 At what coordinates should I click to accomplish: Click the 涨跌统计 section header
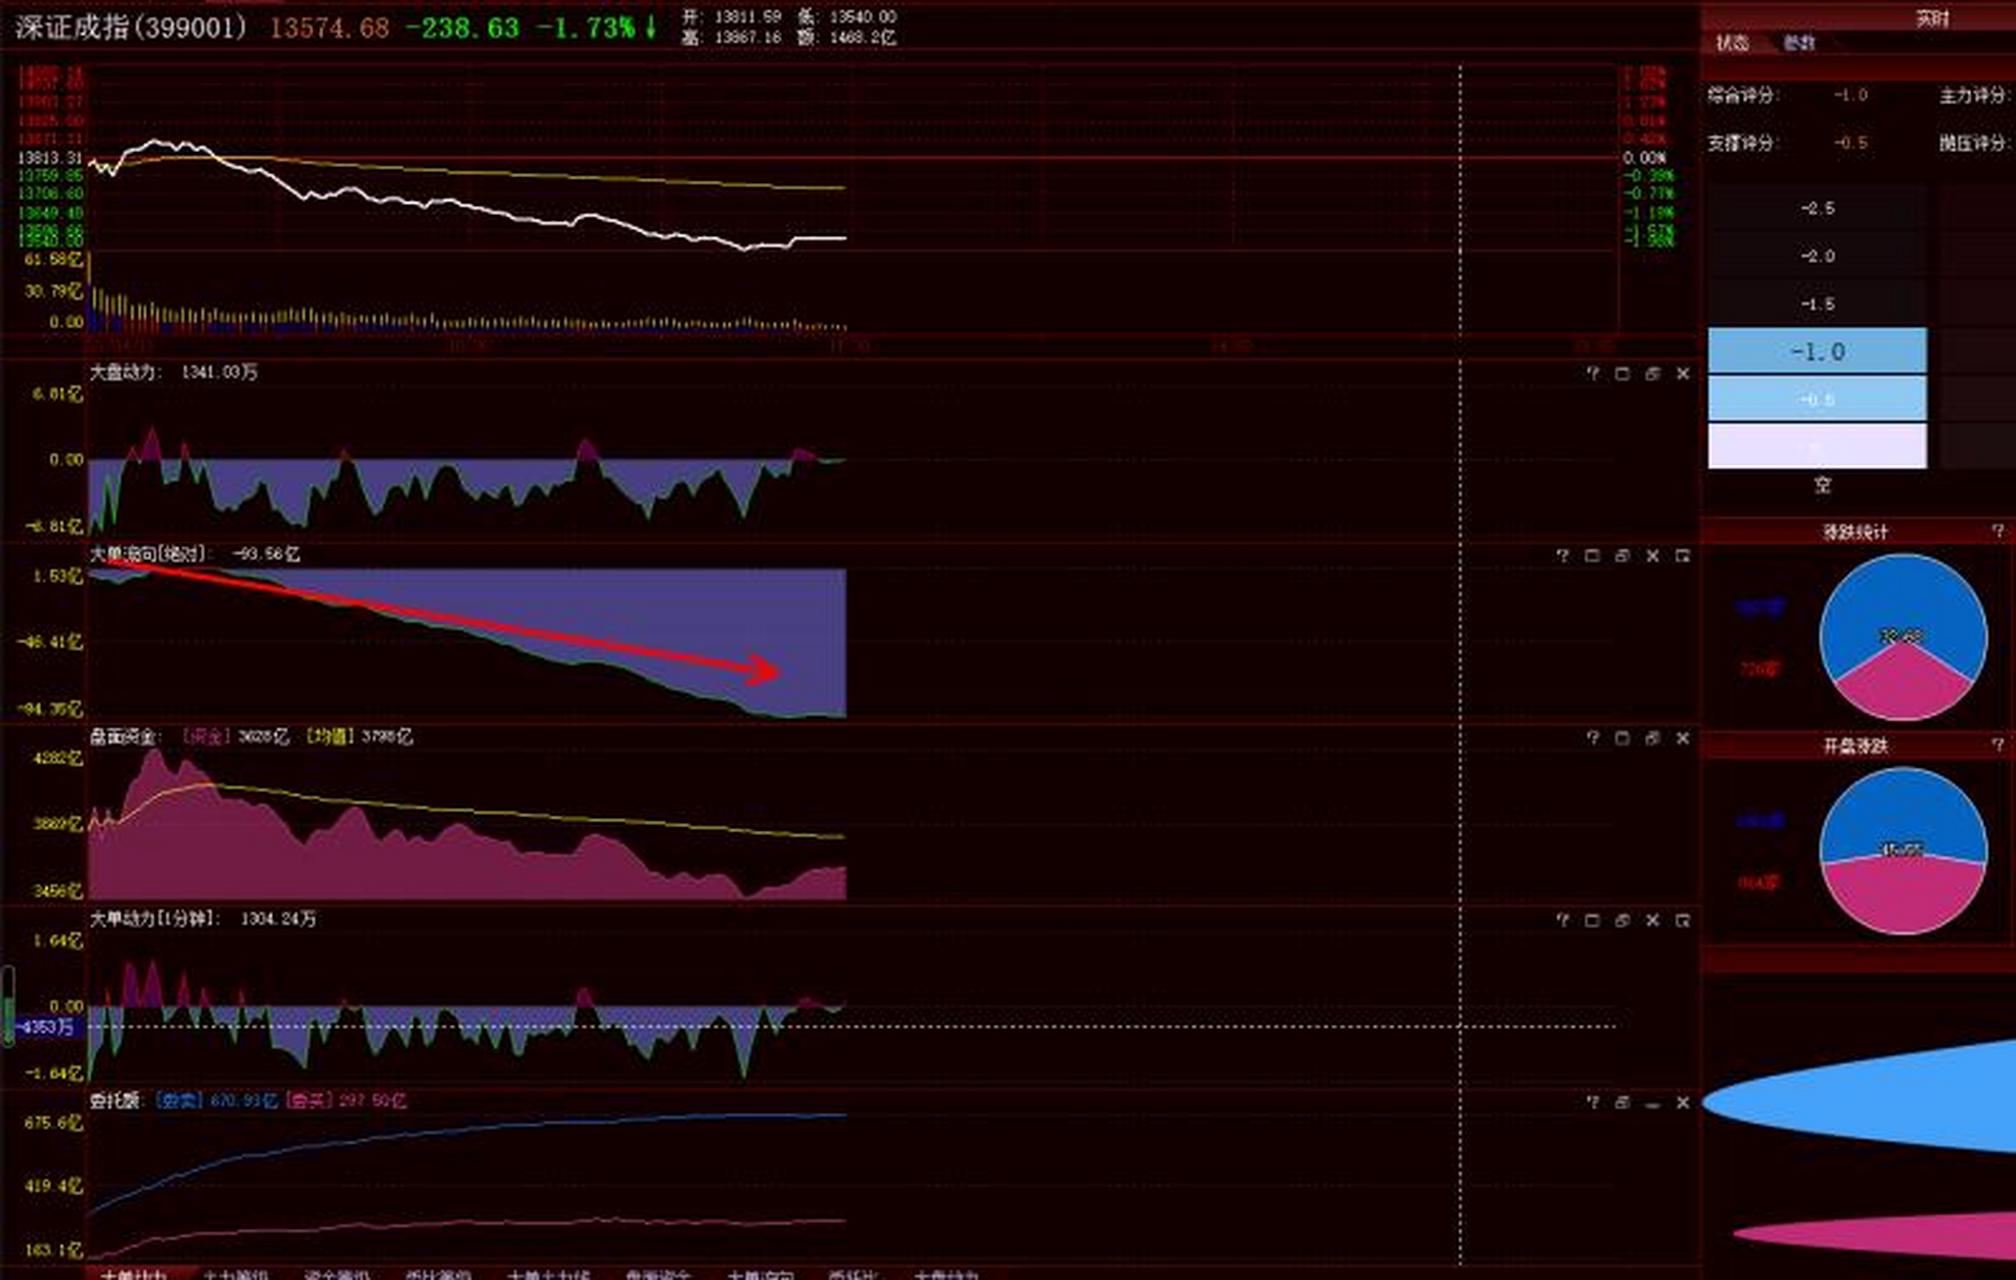1855,531
